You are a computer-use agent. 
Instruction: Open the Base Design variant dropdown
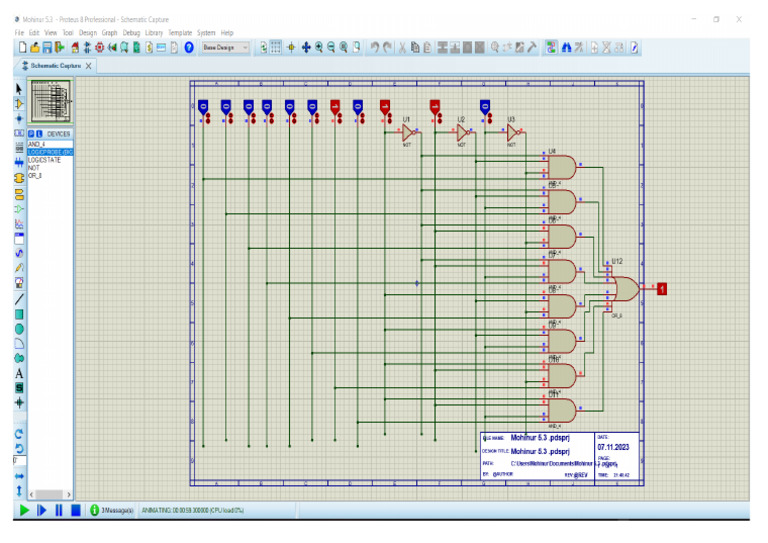pyautogui.click(x=225, y=47)
